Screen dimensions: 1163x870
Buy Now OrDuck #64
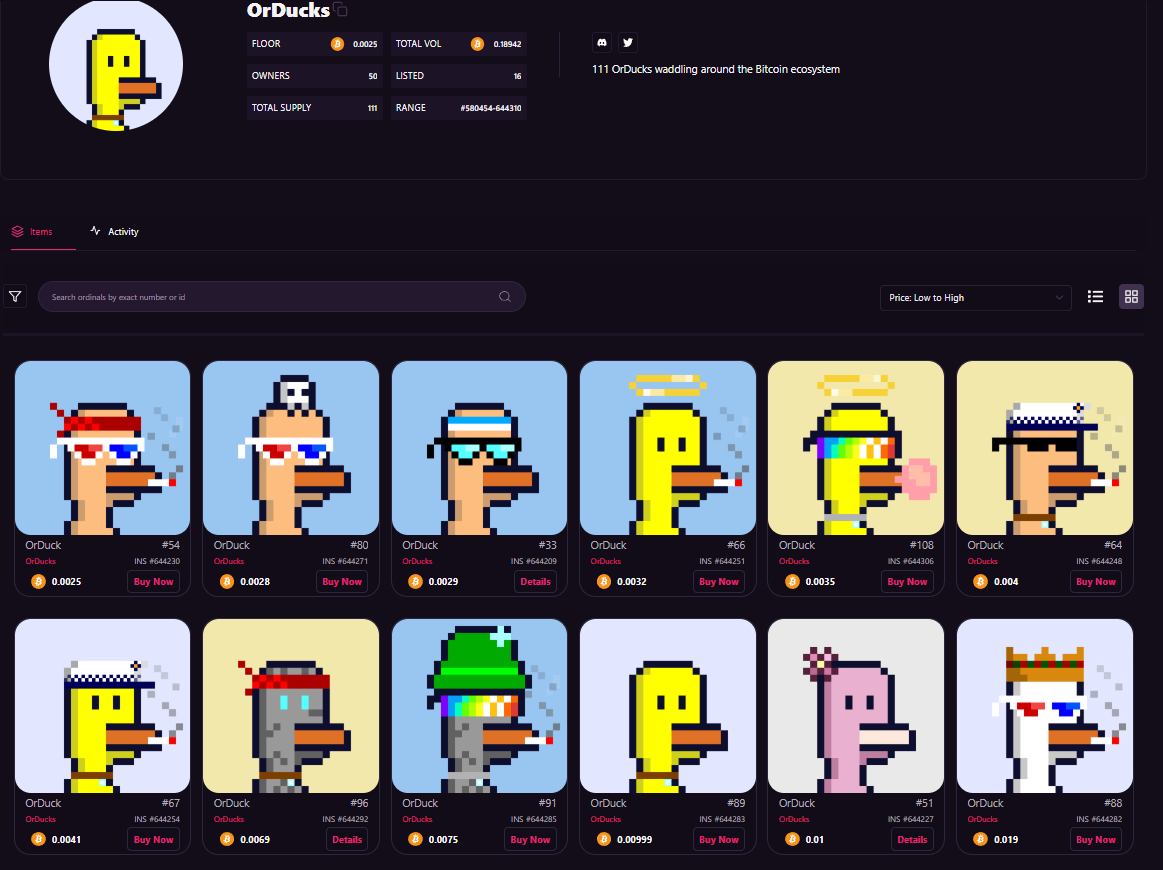tap(1096, 581)
